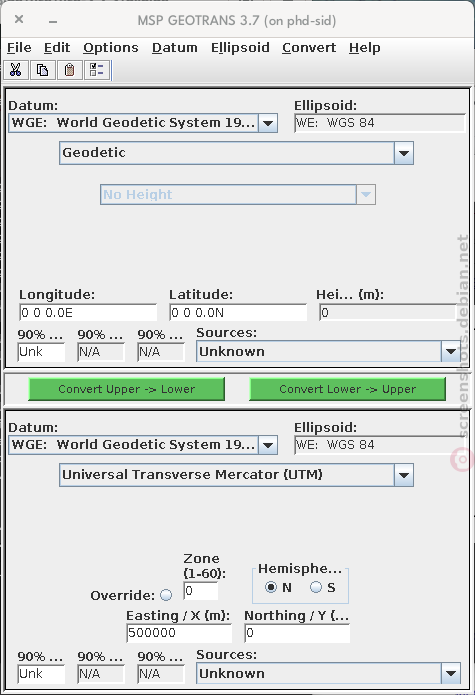Click the Paste clipboard toolbar icon
Screen dimensions: 475x695
(69, 70)
